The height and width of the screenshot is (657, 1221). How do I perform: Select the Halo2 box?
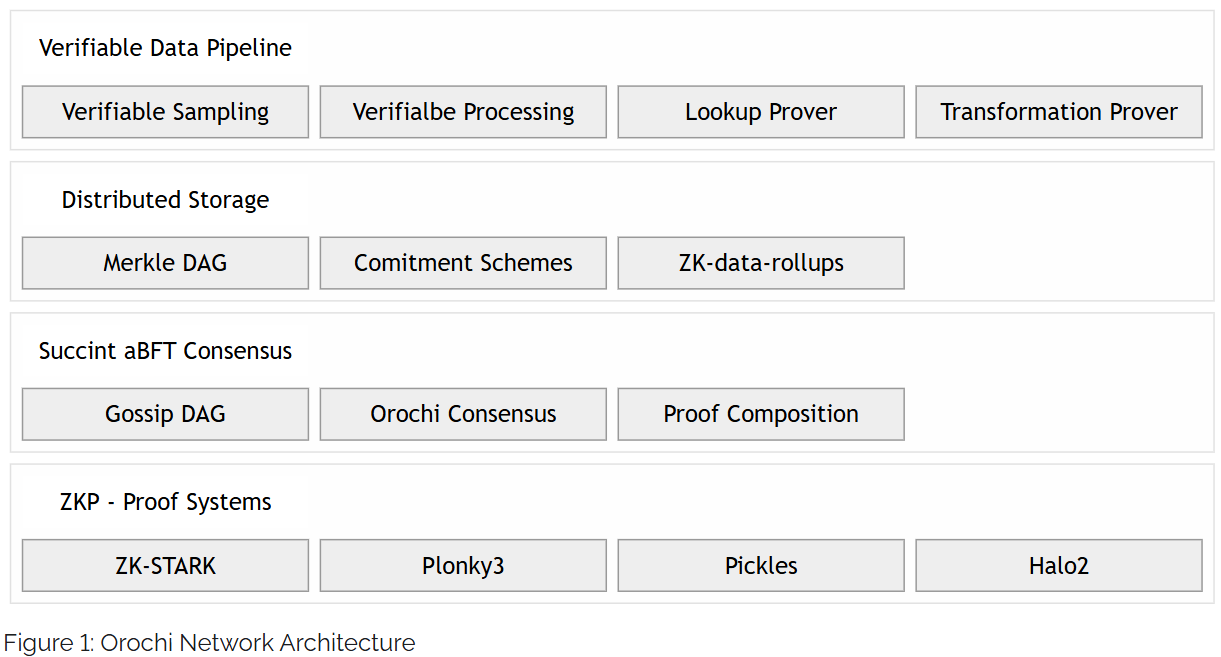(x=1059, y=566)
